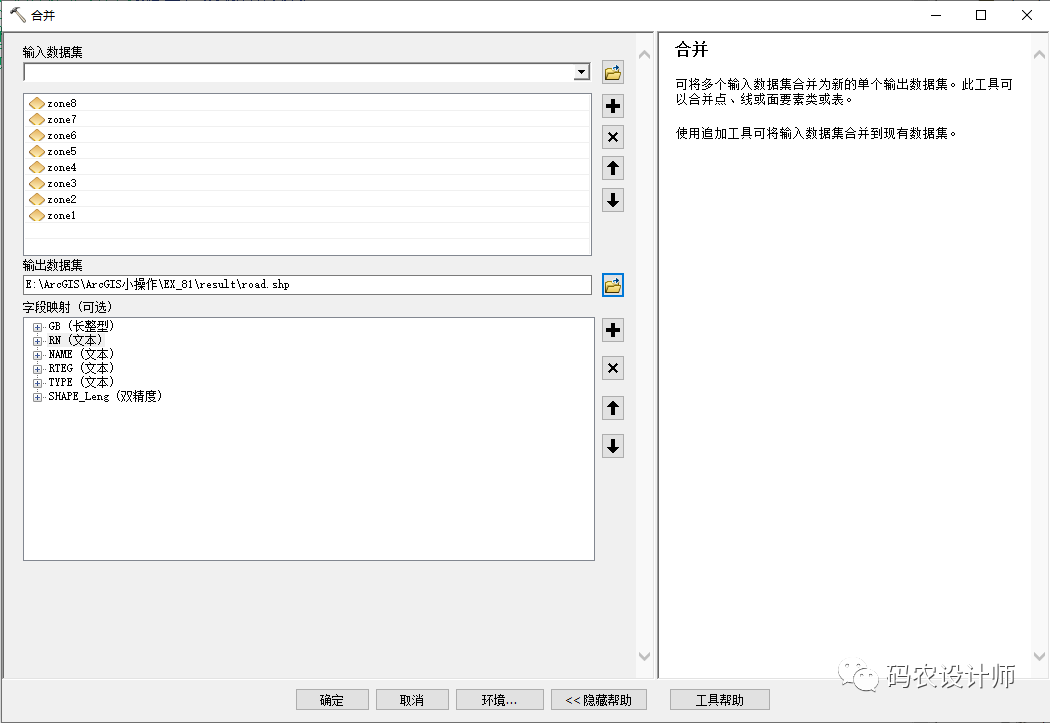This screenshot has width=1050, height=723.
Task: Expand the SHAPE_Leng (双精度) field node
Action: click(38, 397)
